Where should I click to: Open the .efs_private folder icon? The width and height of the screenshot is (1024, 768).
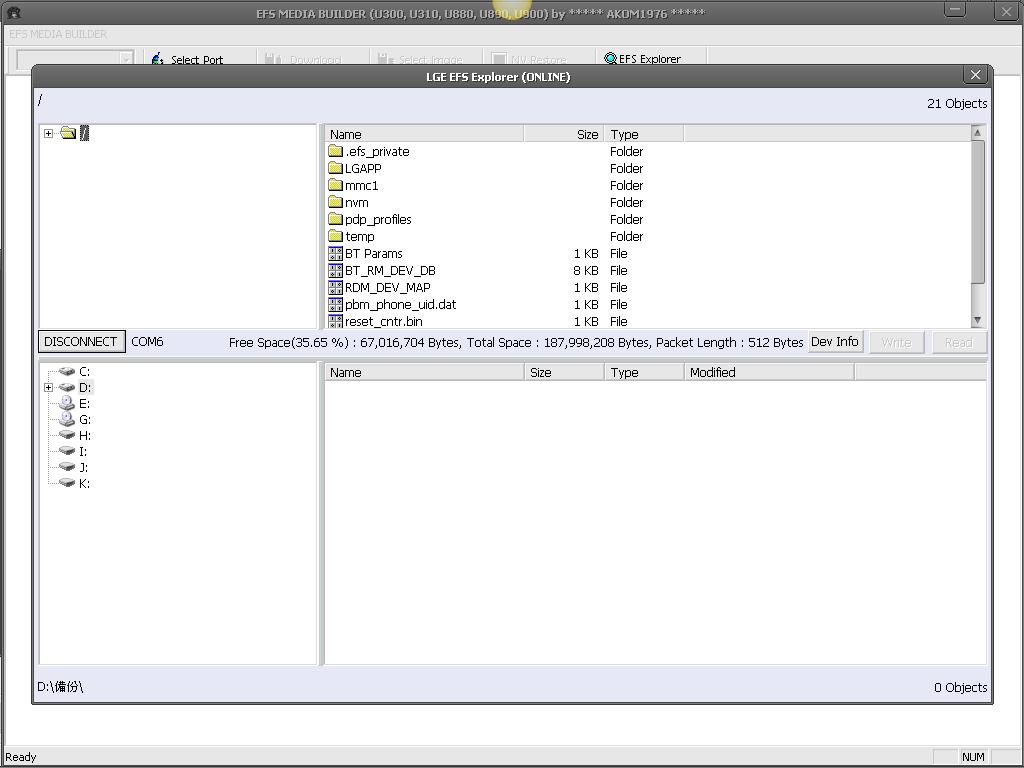click(x=336, y=152)
